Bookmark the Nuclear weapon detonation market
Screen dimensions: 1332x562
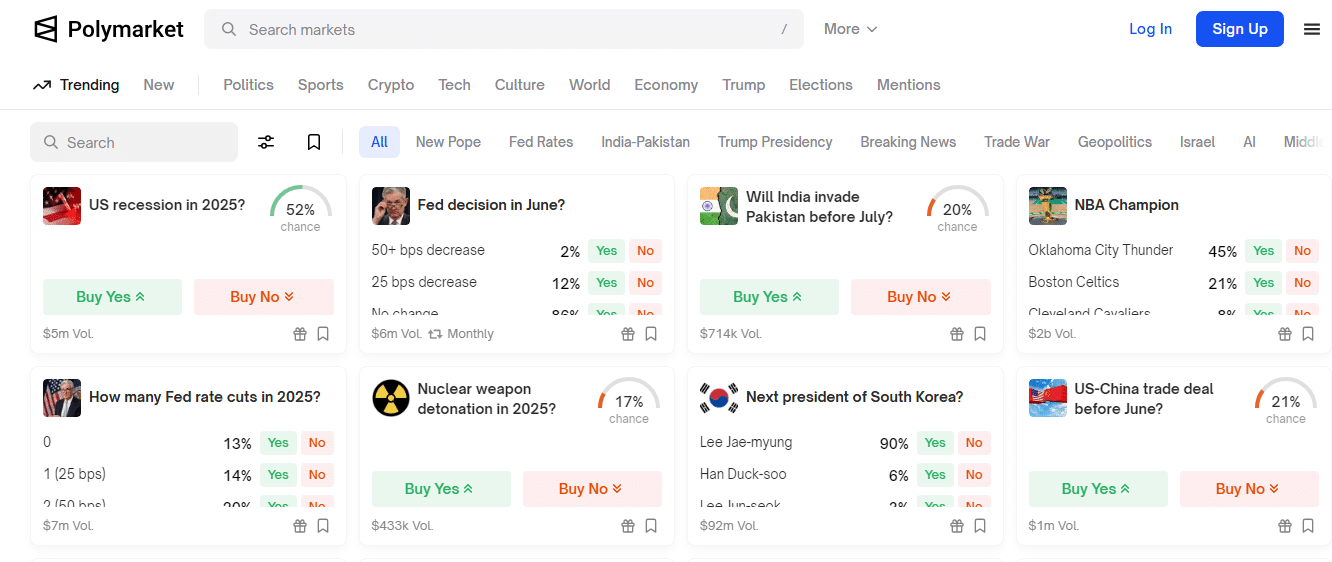[651, 526]
